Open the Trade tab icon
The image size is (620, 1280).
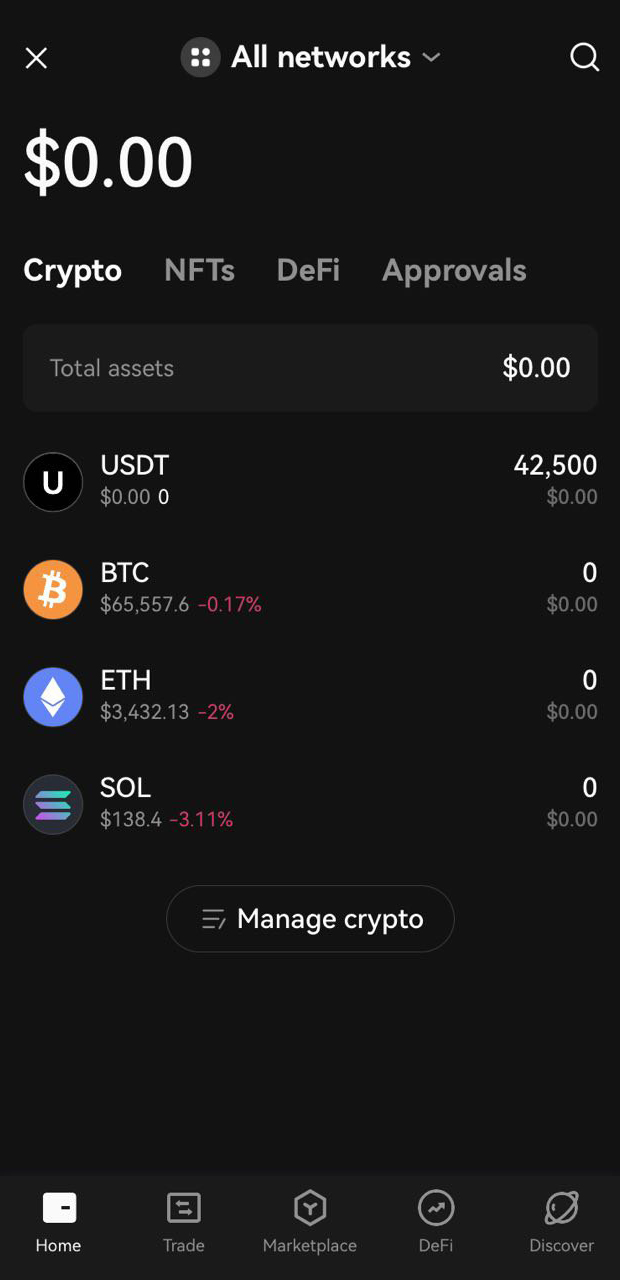point(184,1208)
